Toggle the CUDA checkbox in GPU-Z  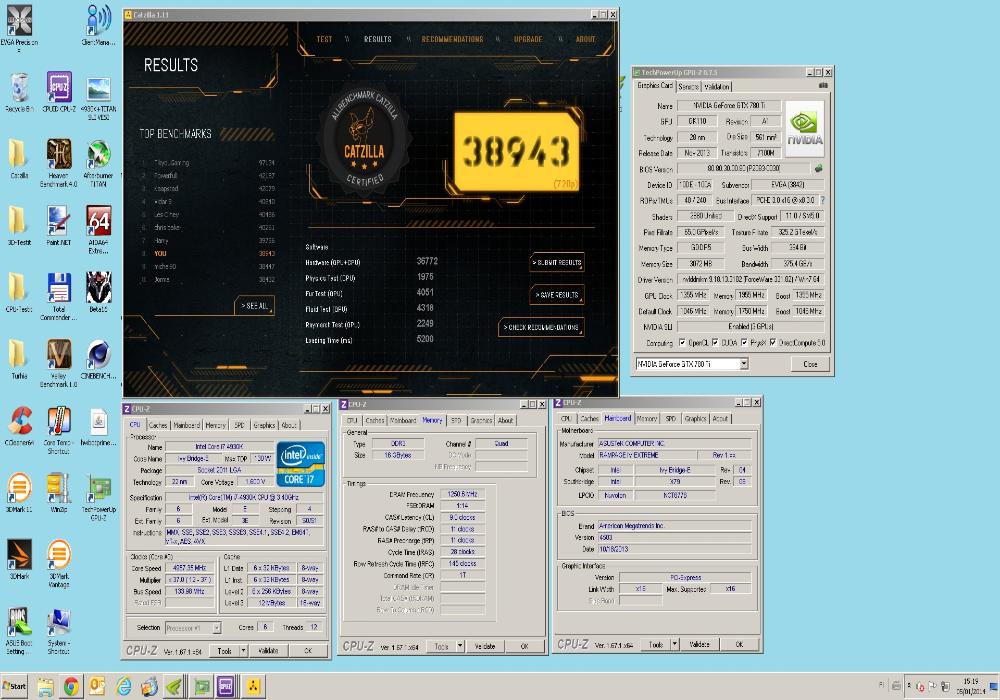715,343
